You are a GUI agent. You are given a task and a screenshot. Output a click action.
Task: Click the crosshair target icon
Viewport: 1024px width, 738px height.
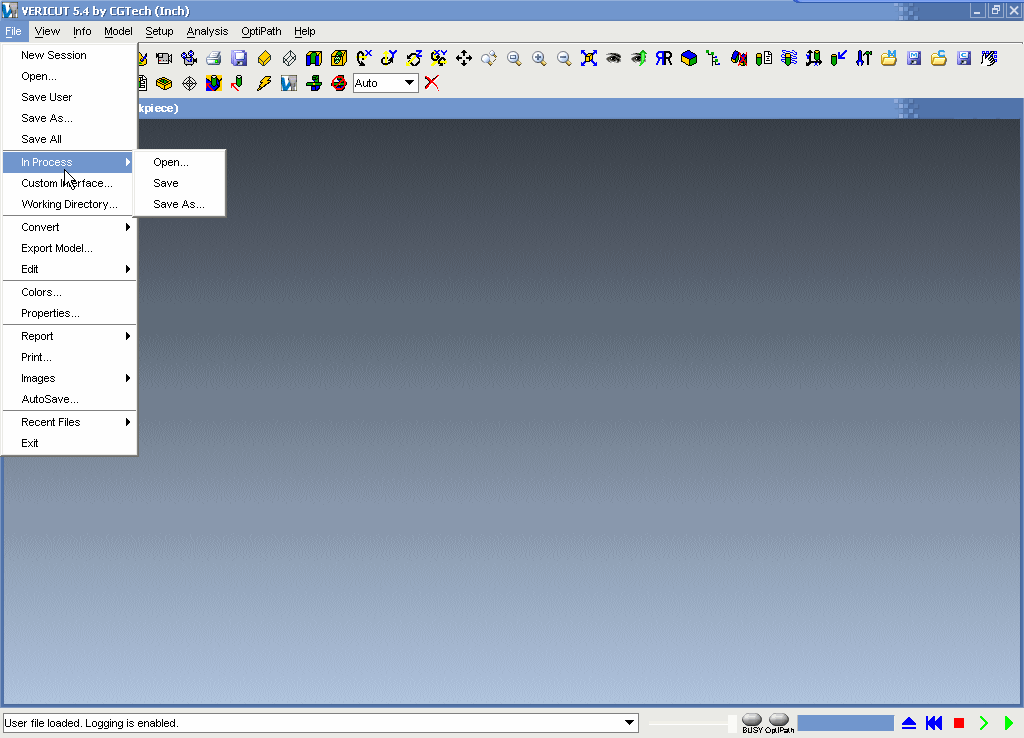(189, 83)
